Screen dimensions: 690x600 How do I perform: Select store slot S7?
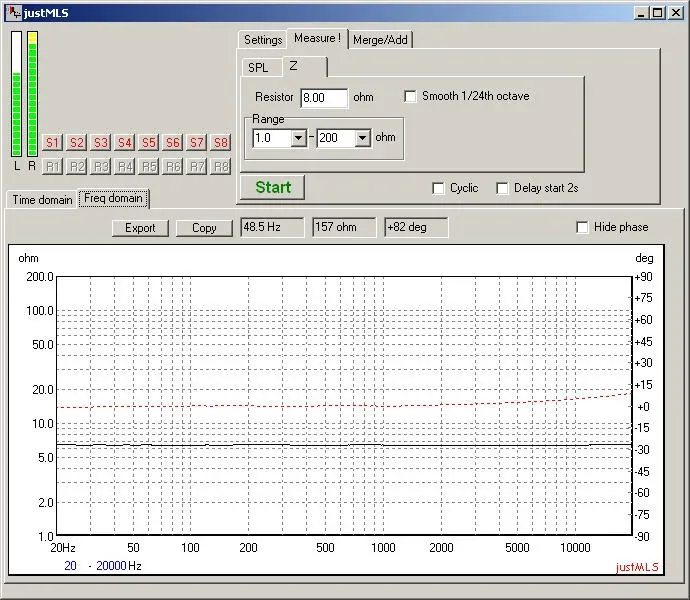pyautogui.click(x=197, y=143)
